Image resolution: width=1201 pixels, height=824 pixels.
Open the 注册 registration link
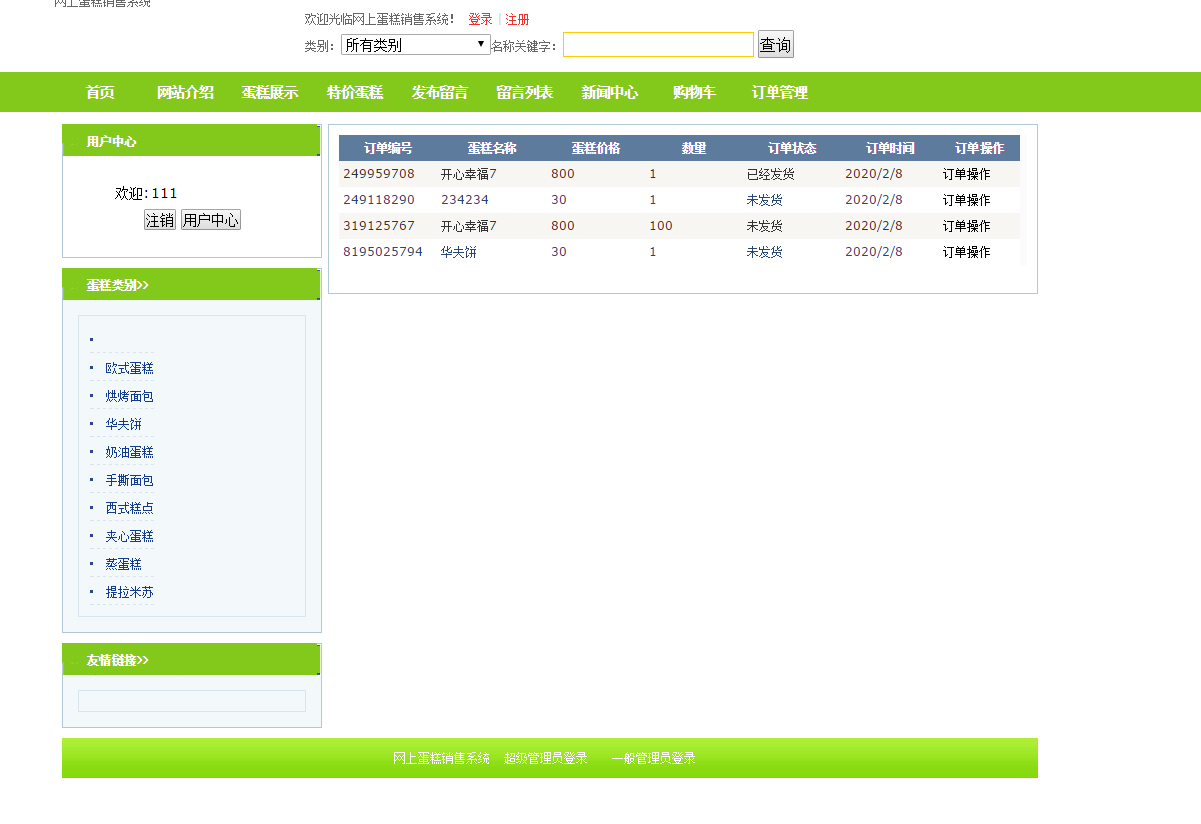coord(517,19)
